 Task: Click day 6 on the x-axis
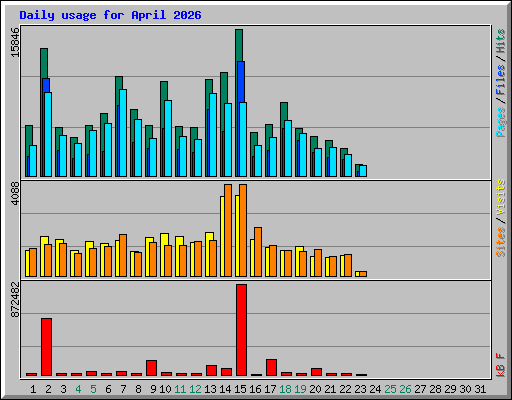108,389
